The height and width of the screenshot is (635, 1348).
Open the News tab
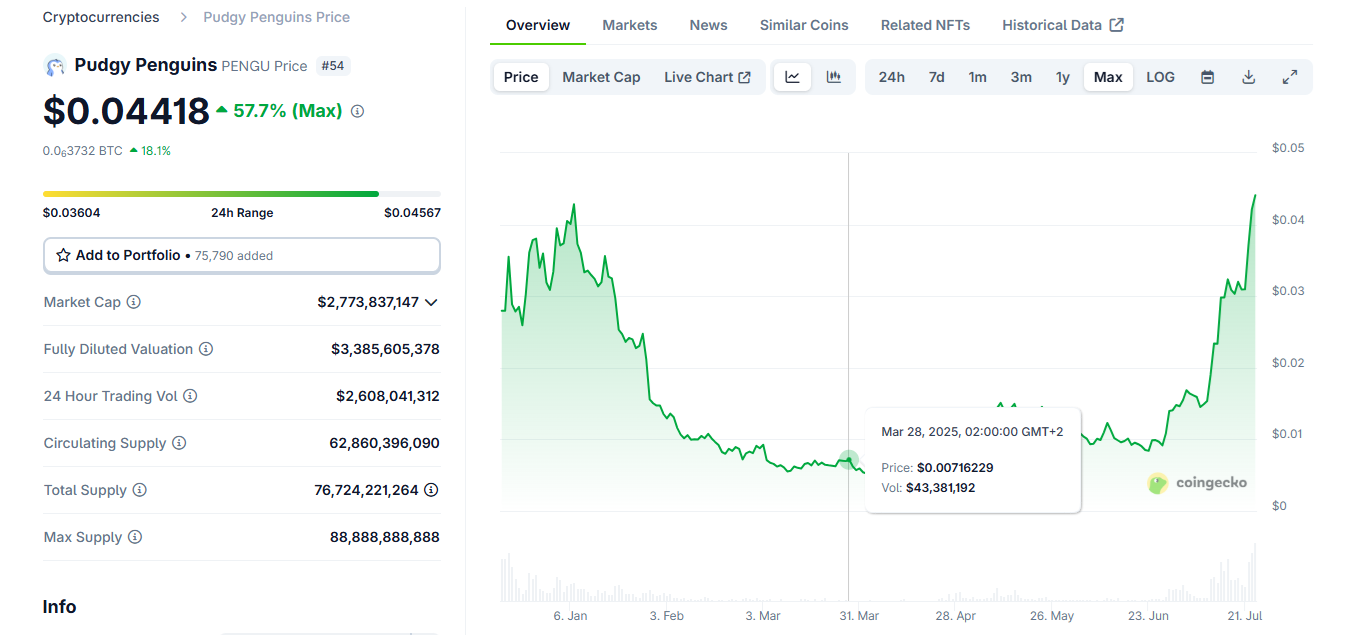coord(709,25)
